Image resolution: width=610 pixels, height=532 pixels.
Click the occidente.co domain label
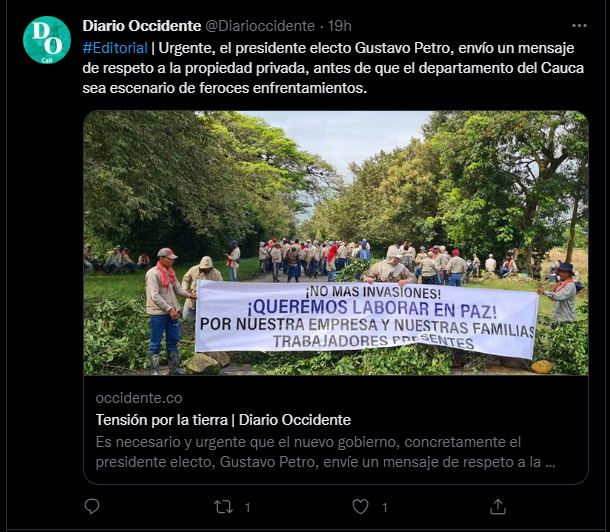(x=139, y=398)
